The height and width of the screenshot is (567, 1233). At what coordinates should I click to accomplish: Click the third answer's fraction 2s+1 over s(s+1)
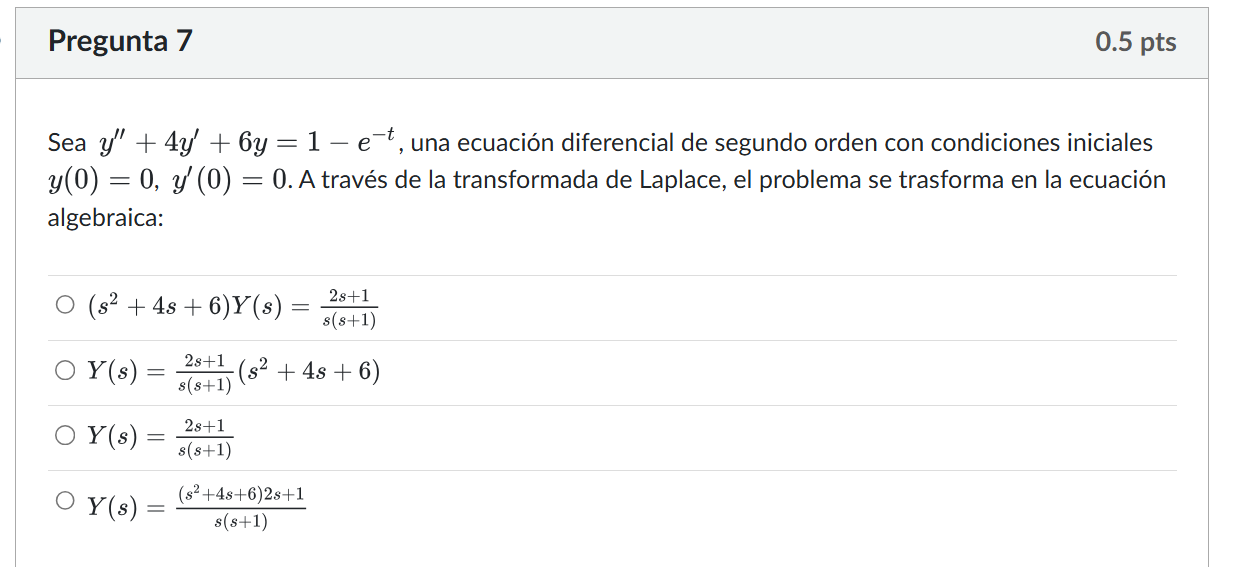coord(204,437)
